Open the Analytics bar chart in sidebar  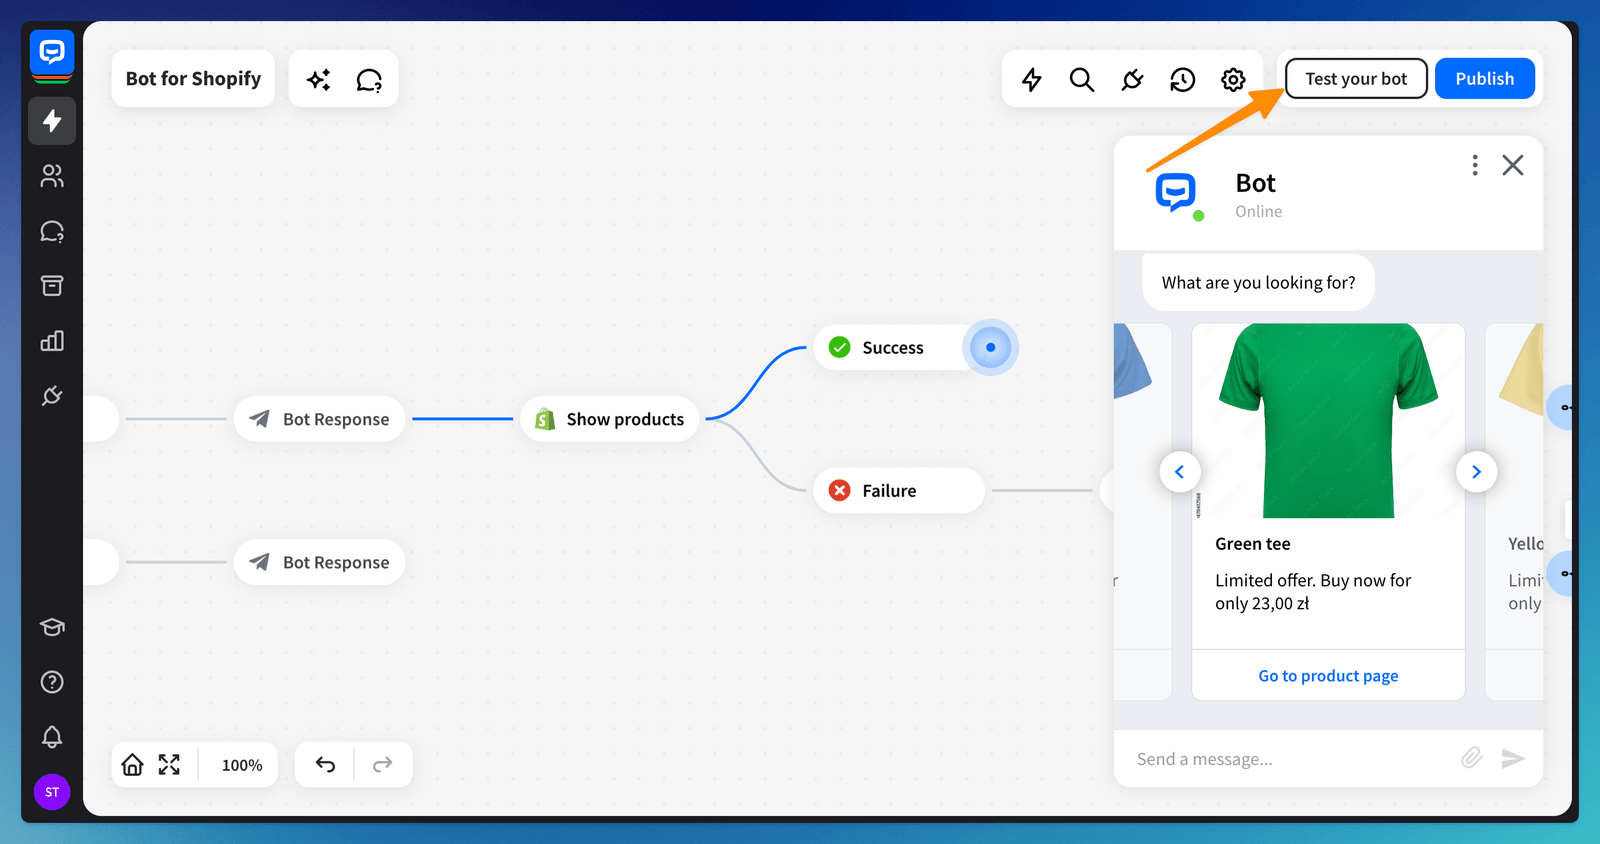pyautogui.click(x=52, y=341)
